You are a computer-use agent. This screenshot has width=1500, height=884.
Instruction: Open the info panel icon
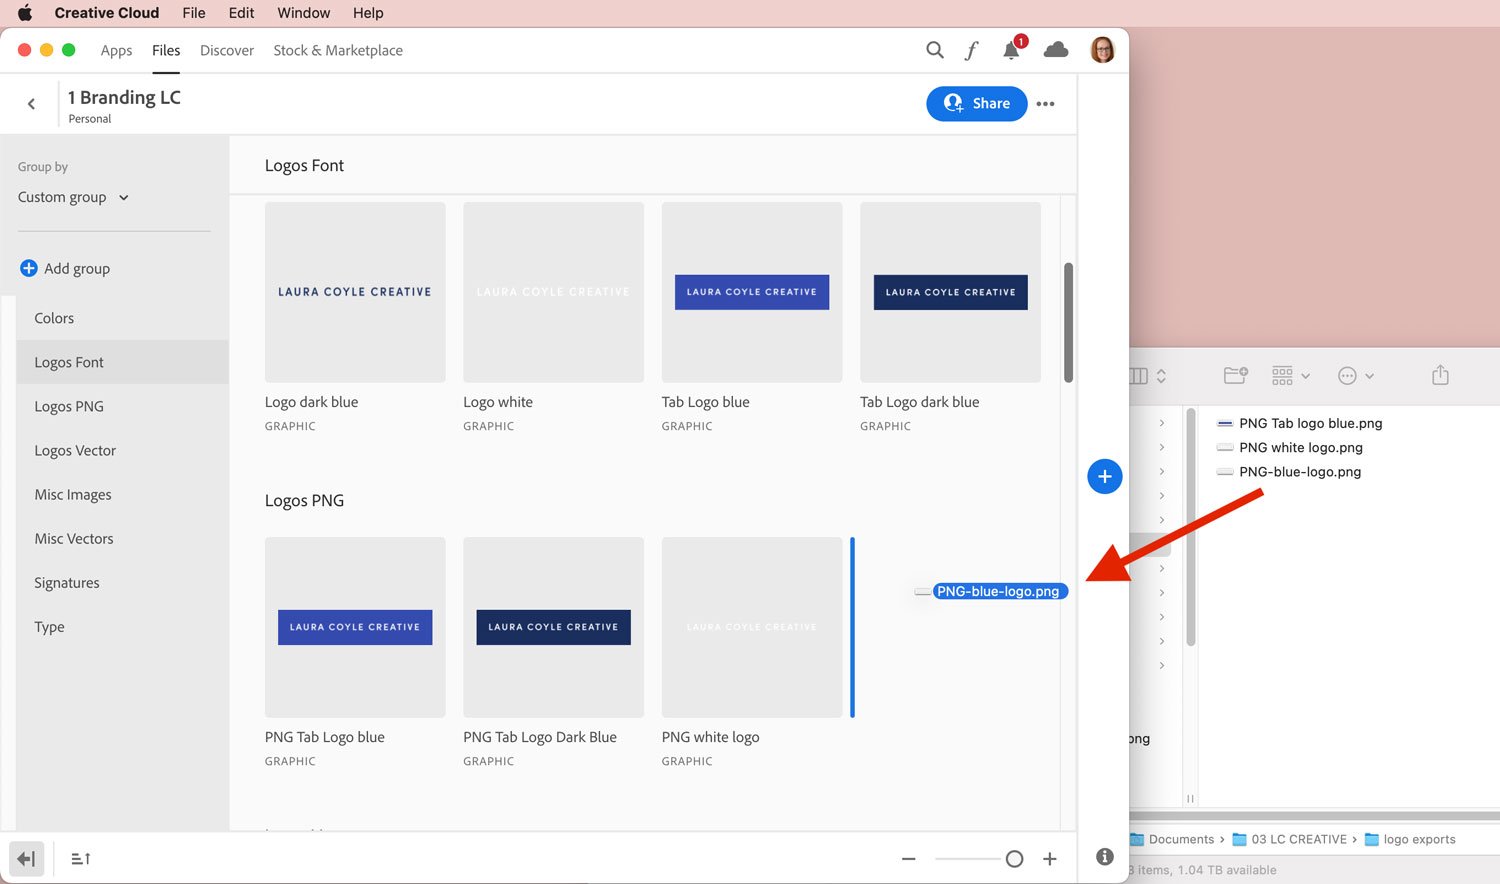[x=1104, y=857]
